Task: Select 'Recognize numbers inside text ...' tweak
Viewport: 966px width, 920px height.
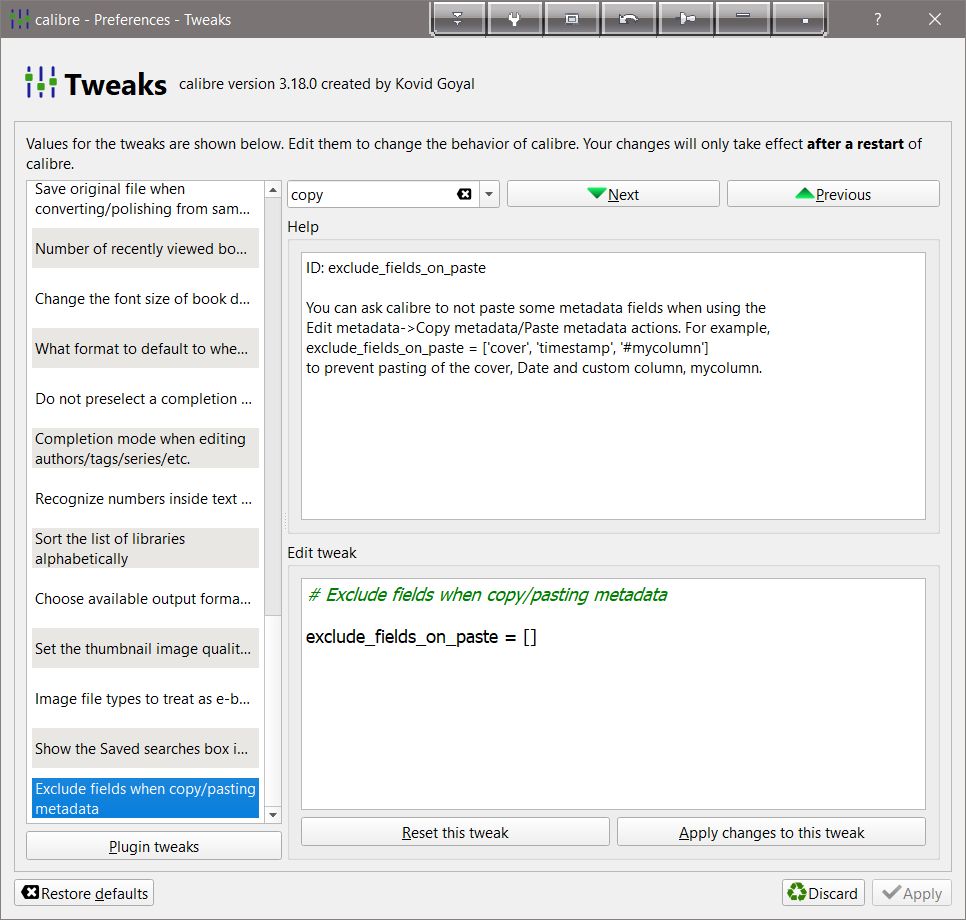Action: click(145, 499)
